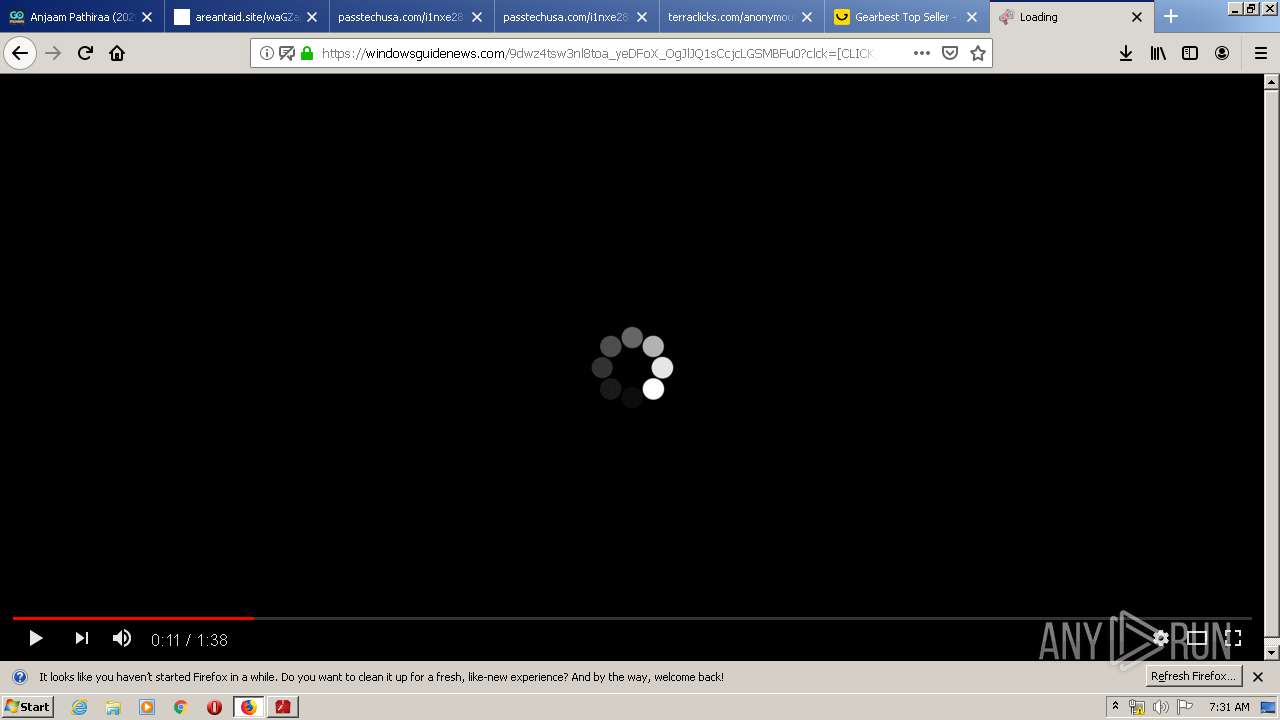1280x720 pixels.
Task: Show site information icon in address bar
Action: tap(267, 53)
